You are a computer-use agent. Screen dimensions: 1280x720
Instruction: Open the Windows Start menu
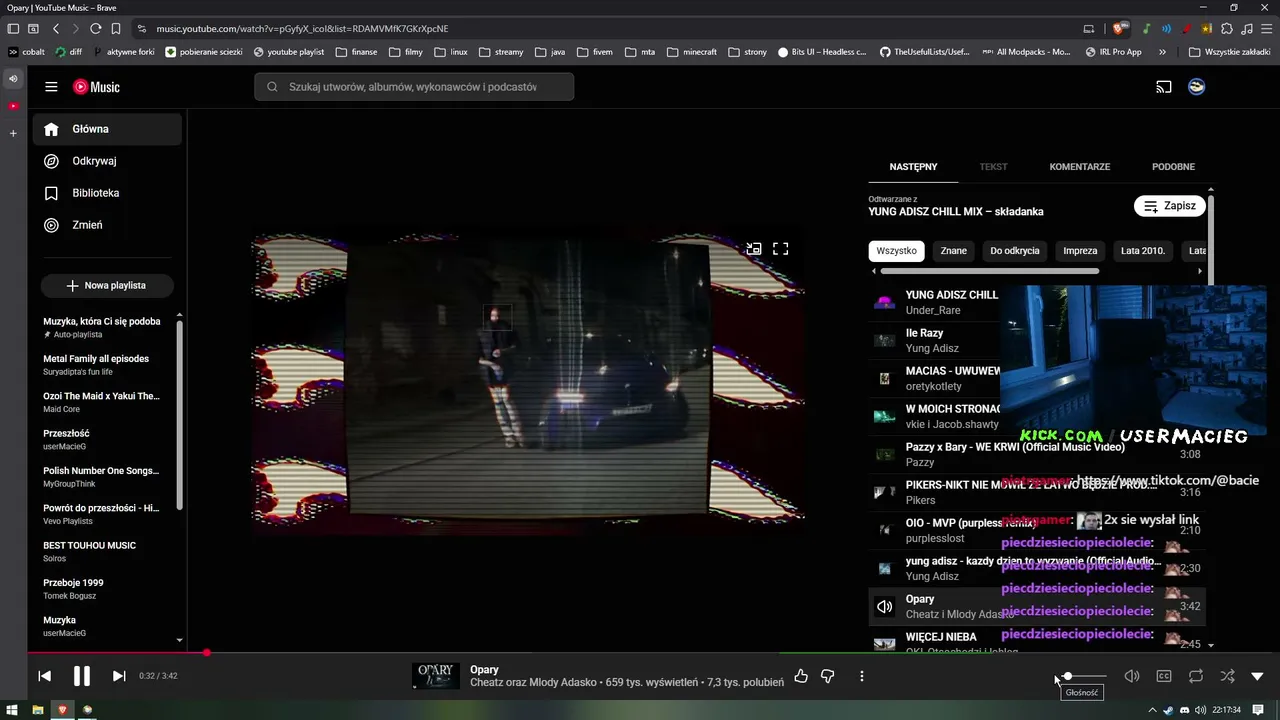12,710
